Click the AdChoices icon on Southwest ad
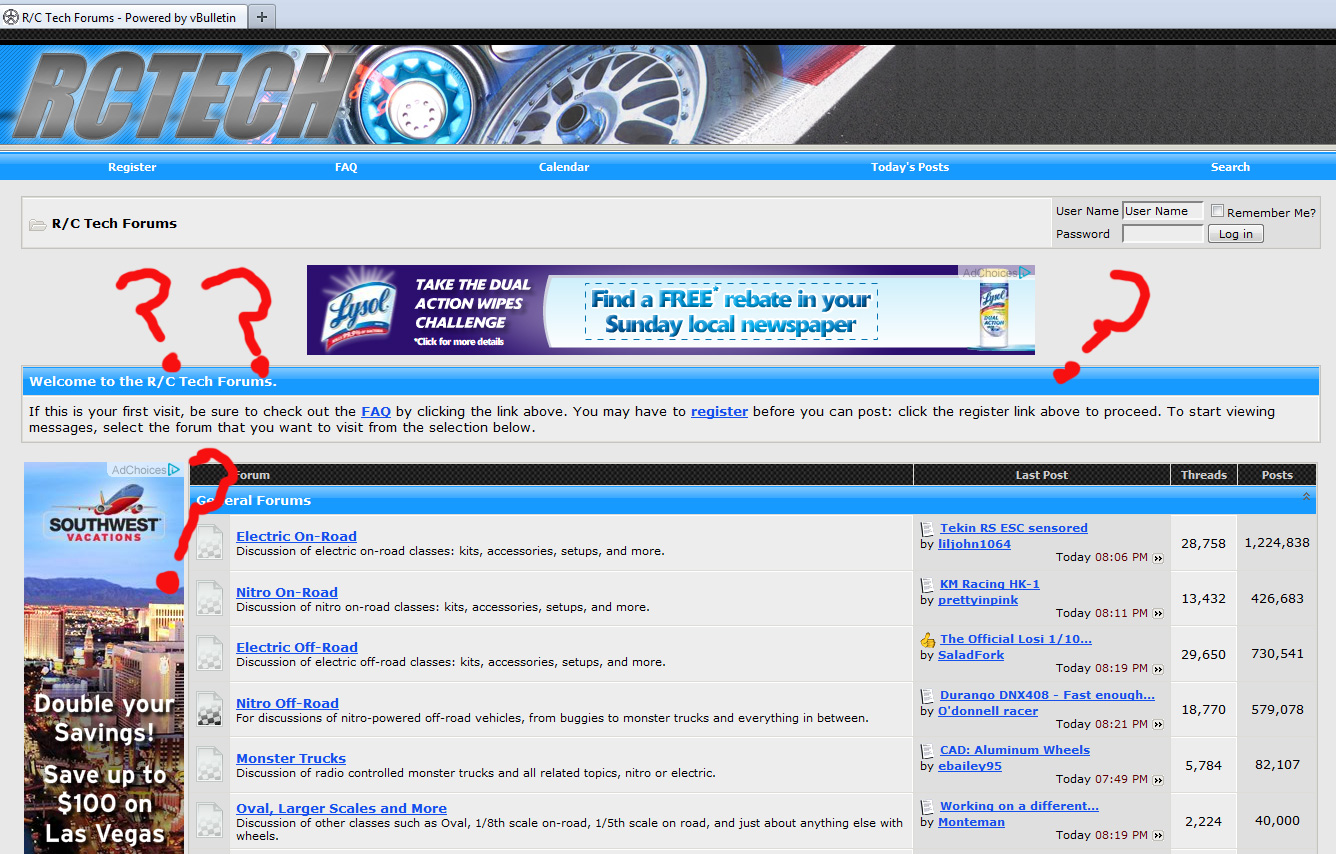The height and width of the screenshot is (854, 1336). click(174, 469)
